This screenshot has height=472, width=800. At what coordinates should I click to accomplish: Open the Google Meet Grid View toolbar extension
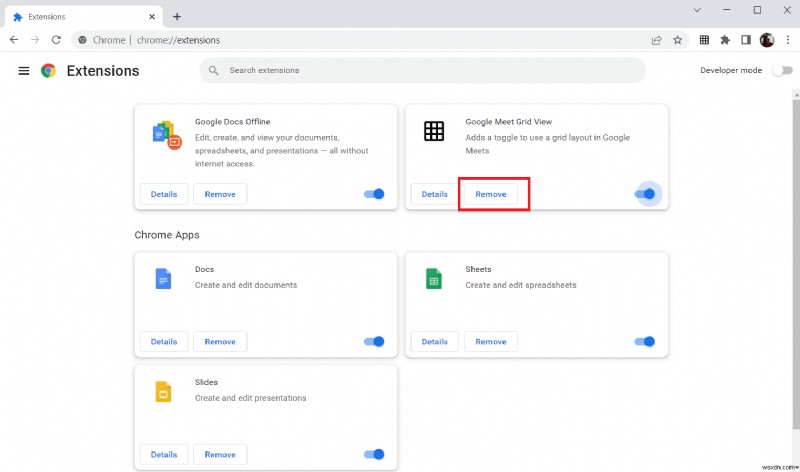click(x=704, y=40)
